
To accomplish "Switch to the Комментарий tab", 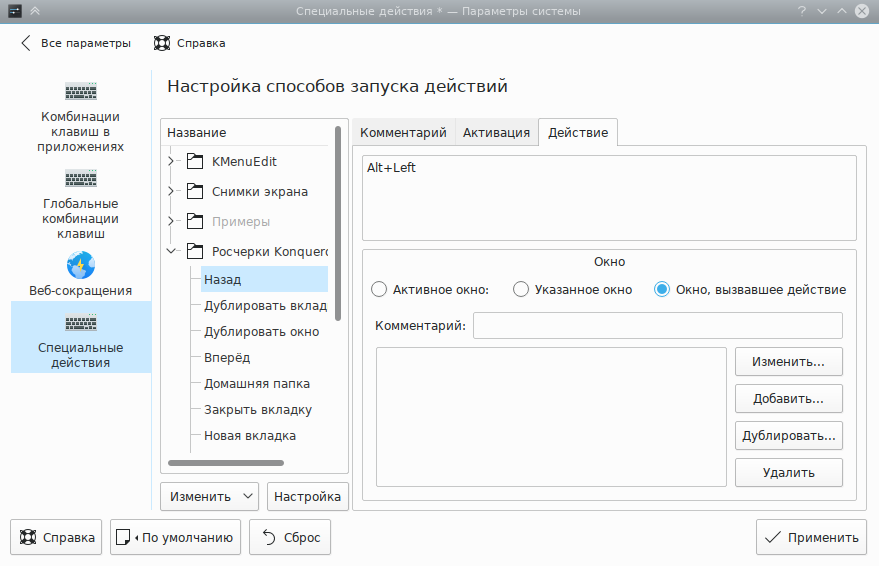I will pos(403,133).
